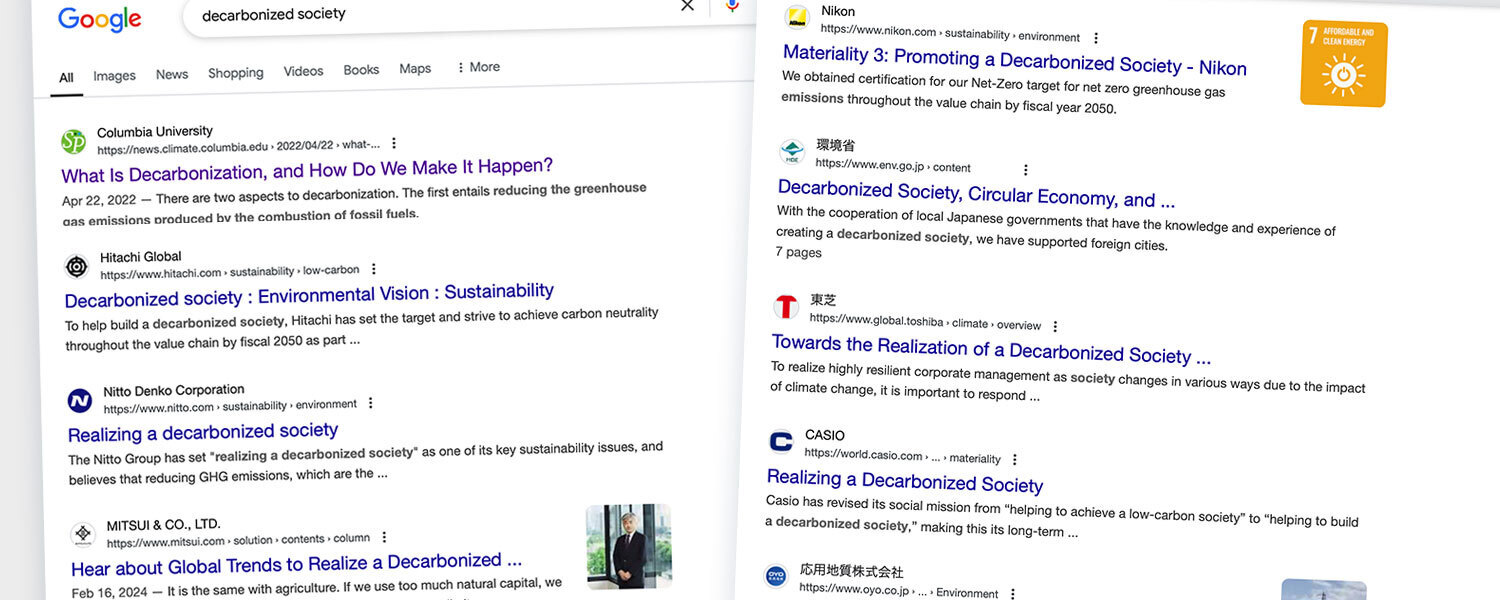Click the world.casio.com URL breadcrumb
The image size is (1500, 600).
click(902, 455)
